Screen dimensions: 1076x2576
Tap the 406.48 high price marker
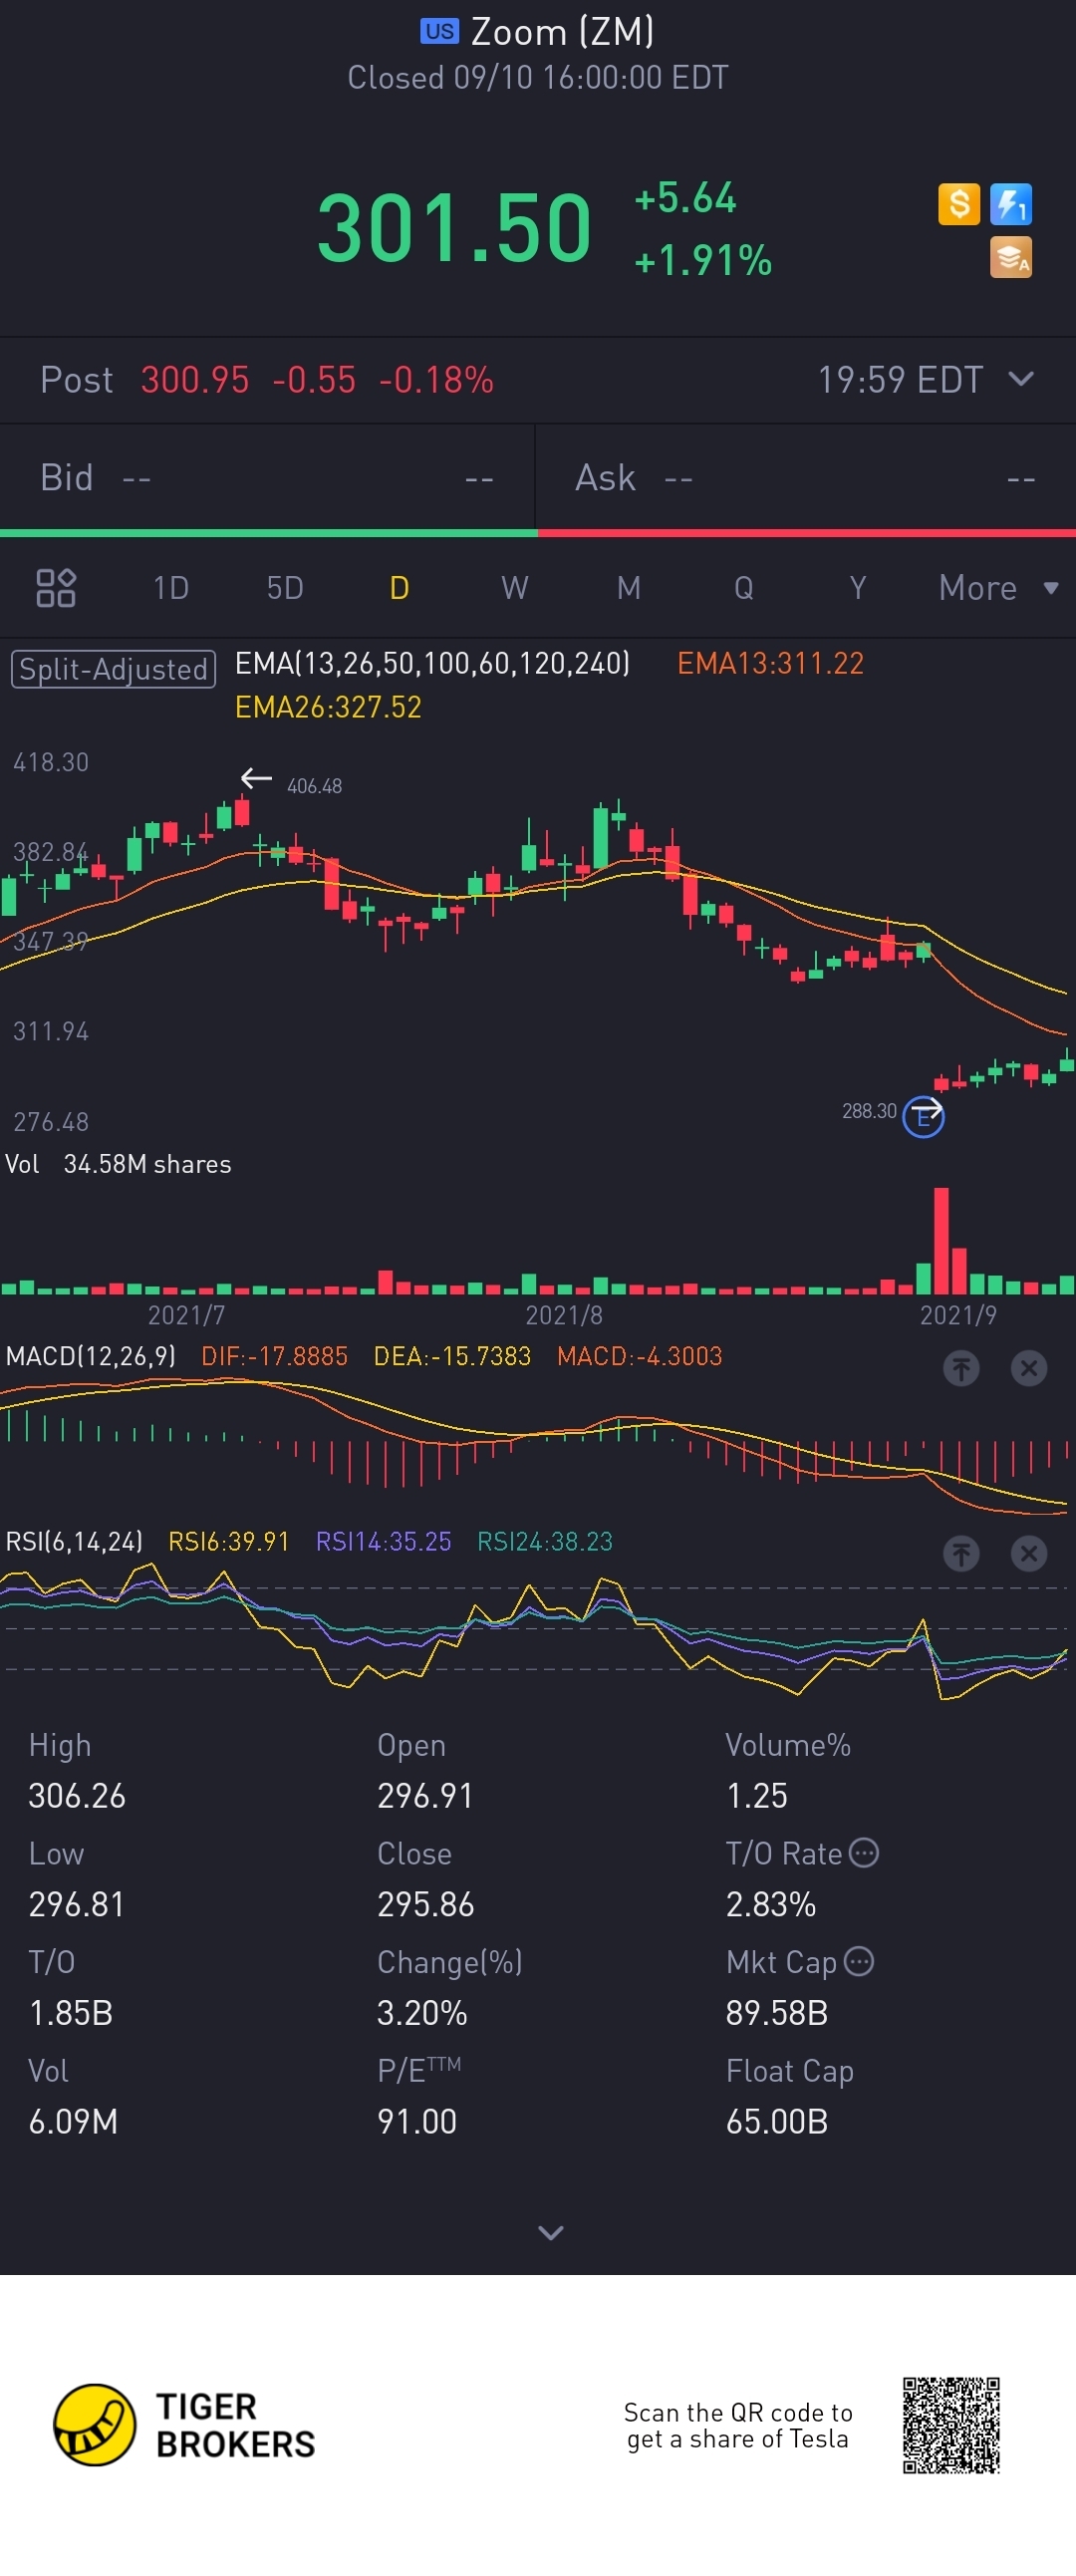coord(314,786)
